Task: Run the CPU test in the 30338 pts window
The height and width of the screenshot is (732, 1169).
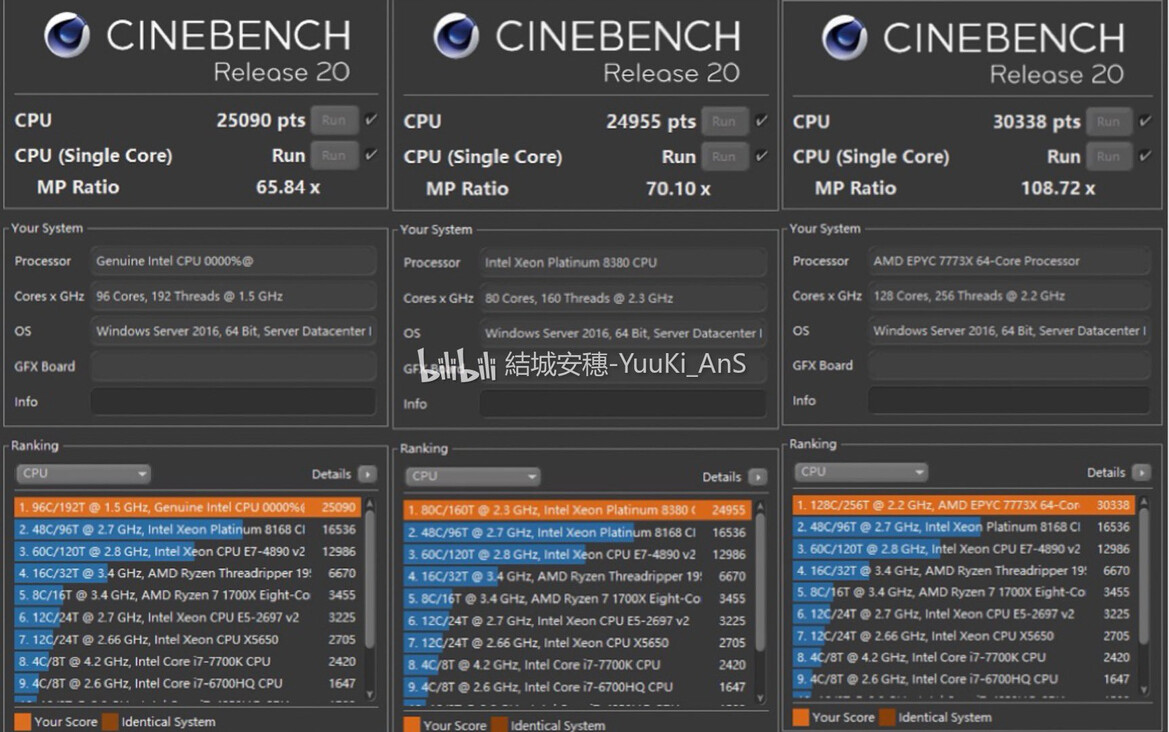Action: 1109,122
